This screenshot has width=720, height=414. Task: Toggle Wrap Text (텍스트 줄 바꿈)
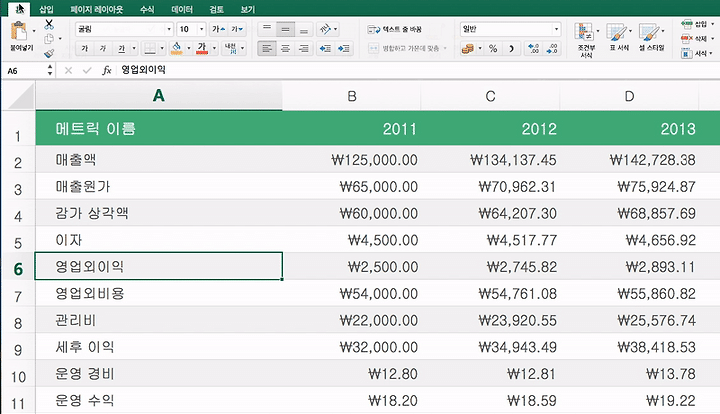point(394,29)
